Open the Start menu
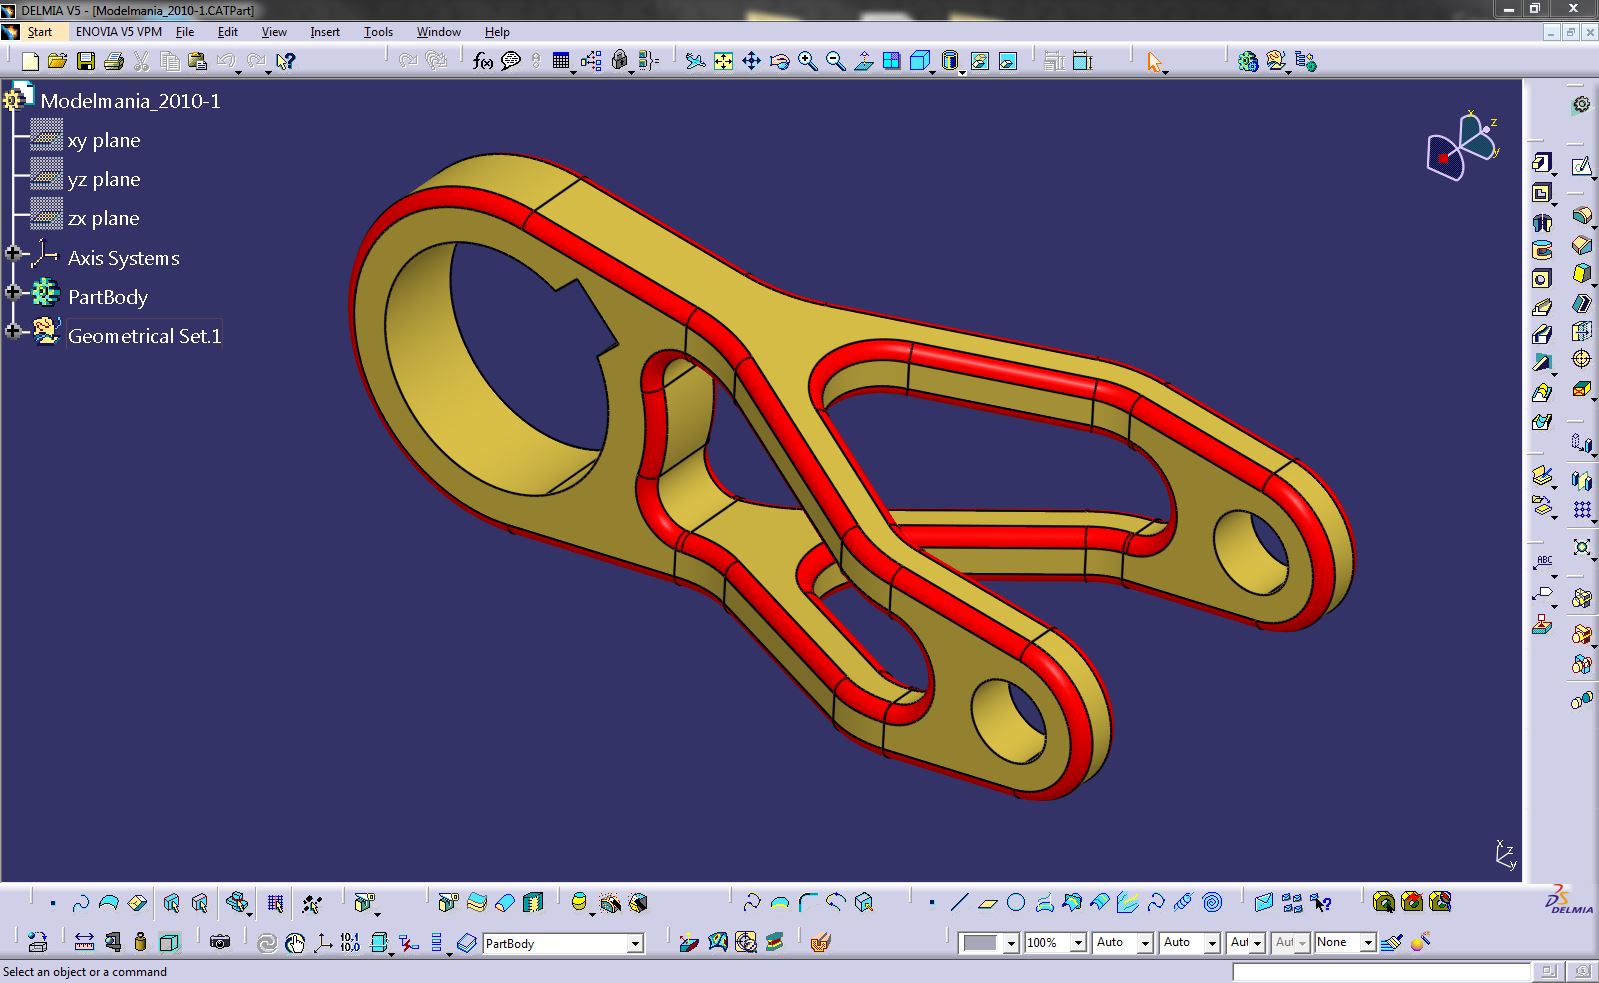 click(x=39, y=32)
